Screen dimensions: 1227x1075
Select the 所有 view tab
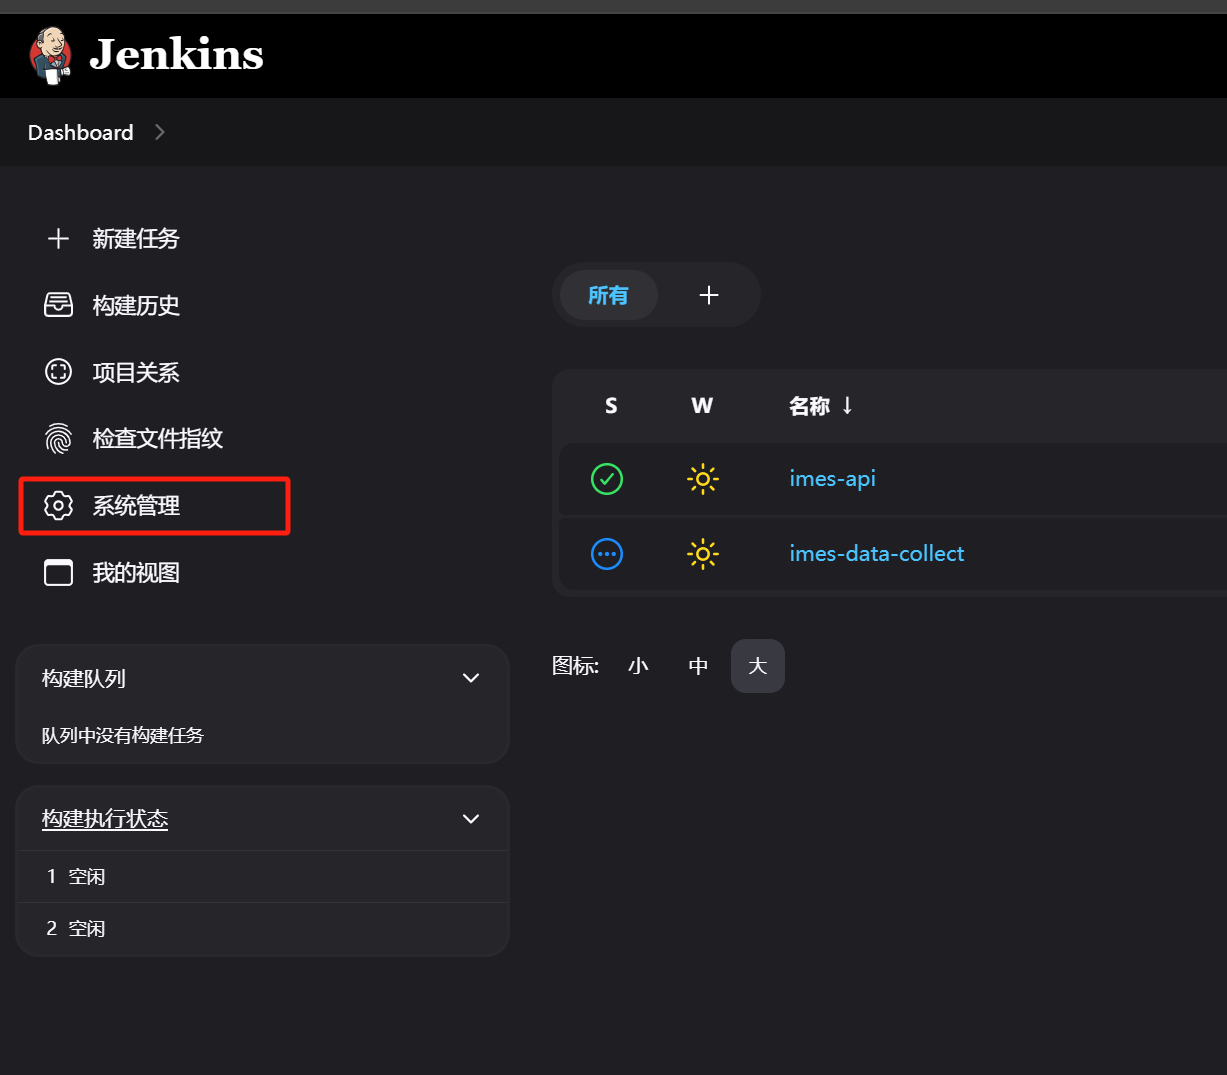(x=608, y=295)
